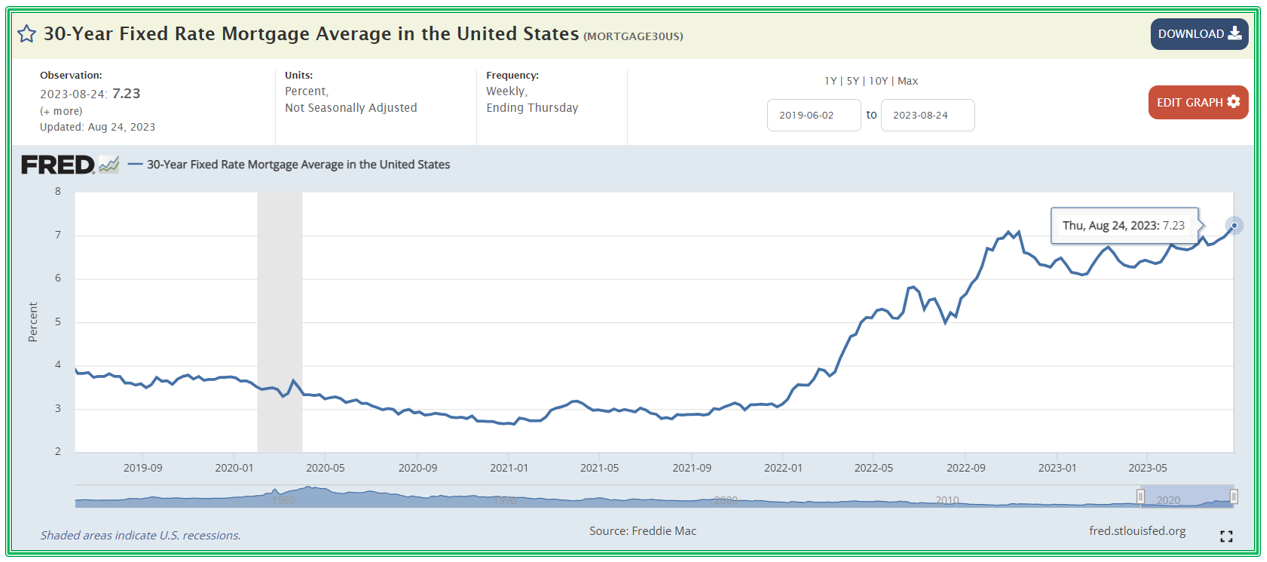The height and width of the screenshot is (562, 1267).
Task: Click the right handle of range slider
Action: tap(1234, 497)
